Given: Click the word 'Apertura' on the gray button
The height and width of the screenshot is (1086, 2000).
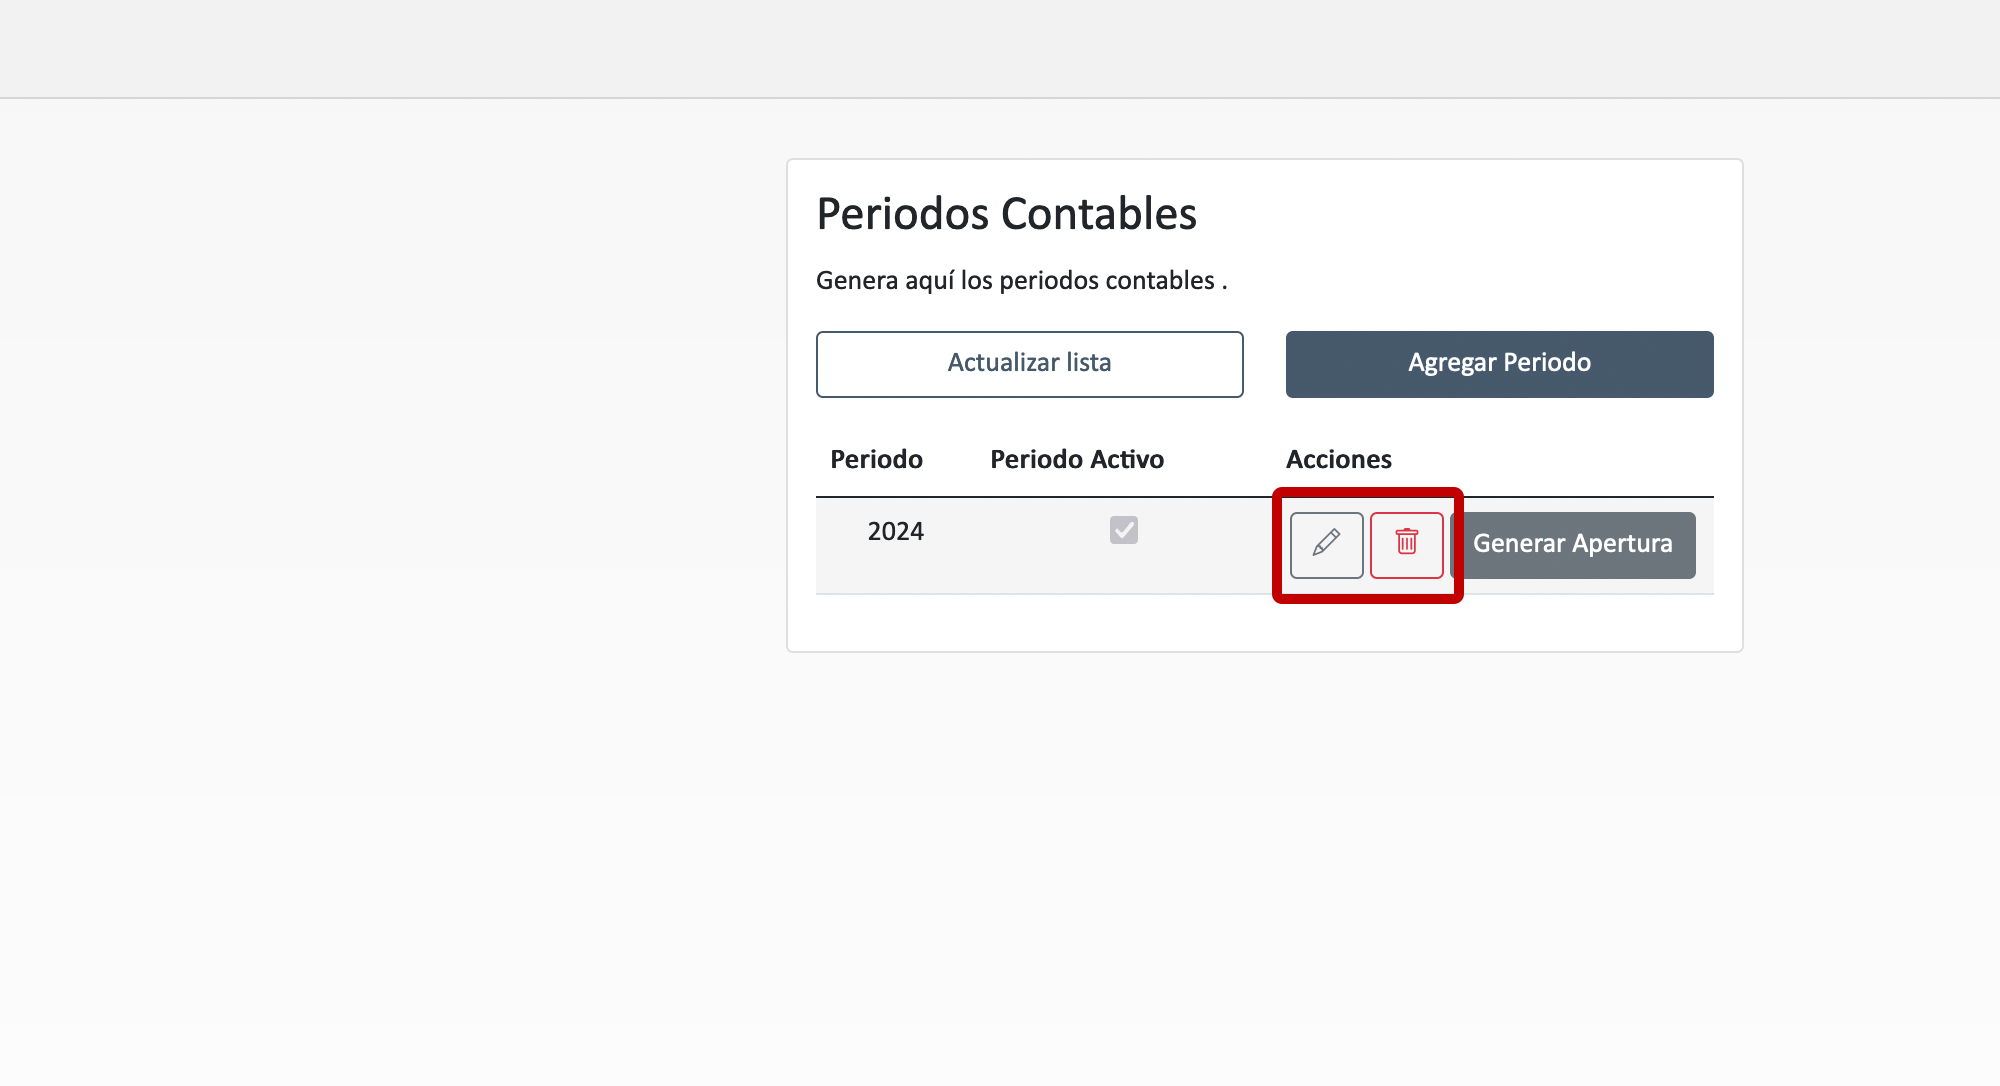Looking at the screenshot, I should point(1622,544).
